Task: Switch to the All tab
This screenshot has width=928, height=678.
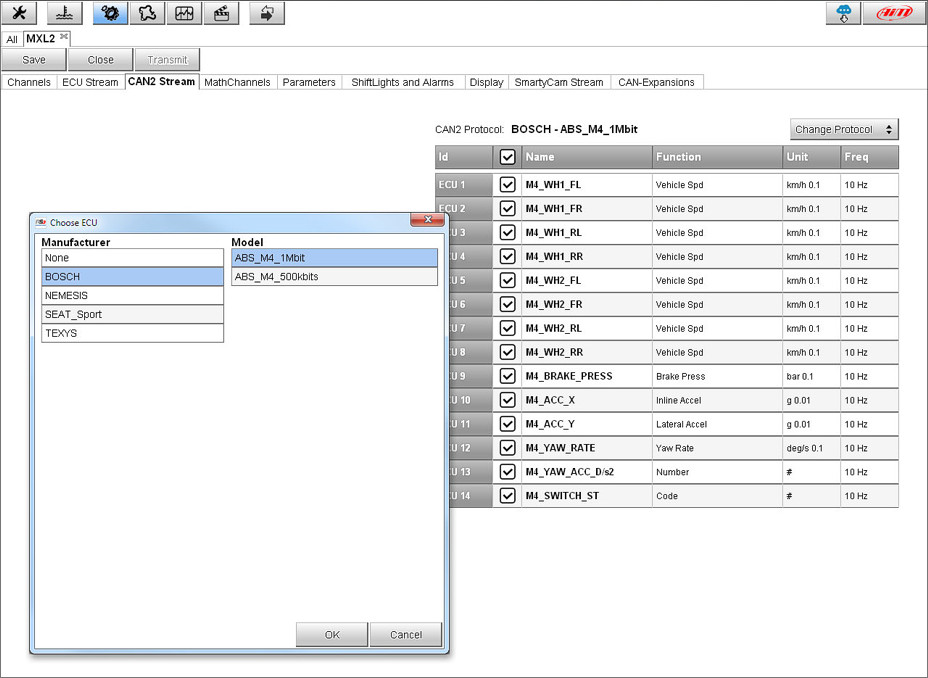Action: tap(12, 39)
